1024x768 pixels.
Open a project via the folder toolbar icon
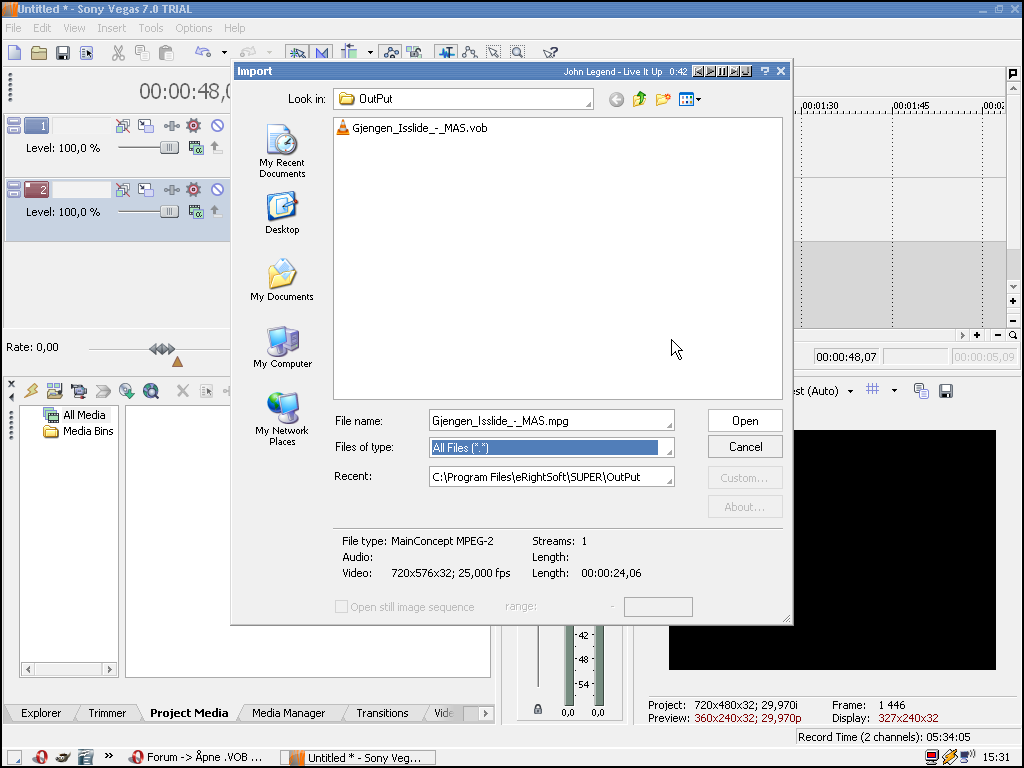pos(39,53)
